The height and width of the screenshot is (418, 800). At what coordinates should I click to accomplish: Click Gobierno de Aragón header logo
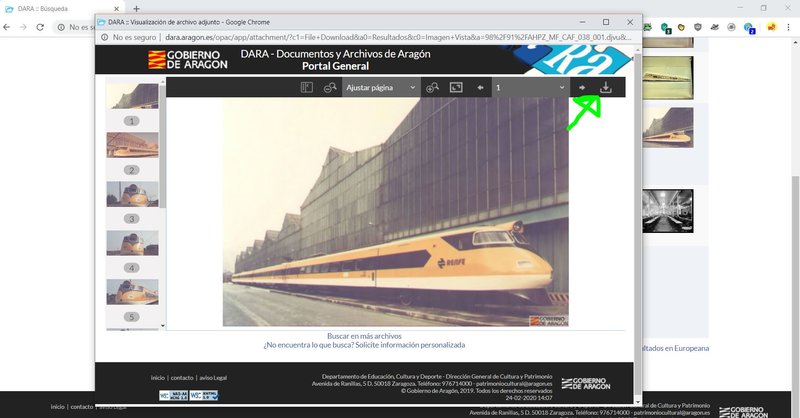[x=188, y=60]
